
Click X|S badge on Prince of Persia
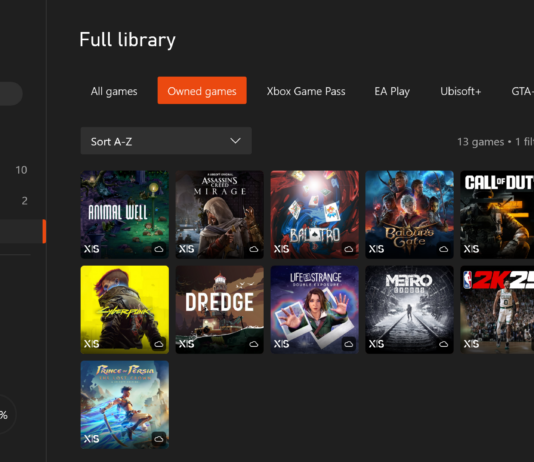pos(92,439)
